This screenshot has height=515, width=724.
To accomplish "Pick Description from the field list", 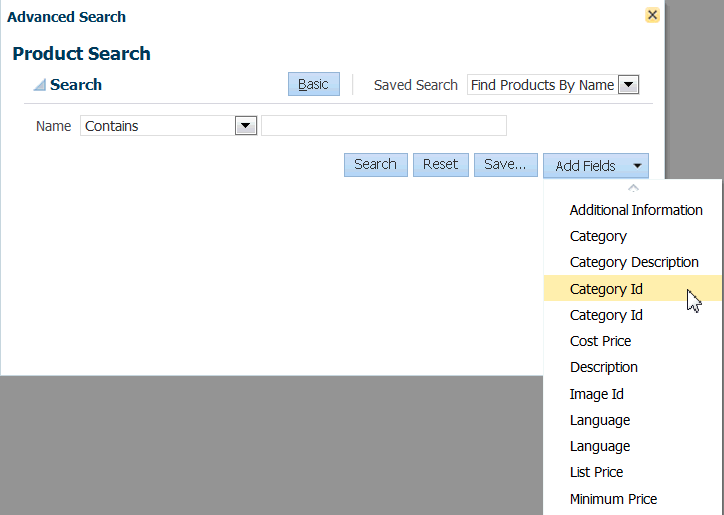I will tap(603, 367).
